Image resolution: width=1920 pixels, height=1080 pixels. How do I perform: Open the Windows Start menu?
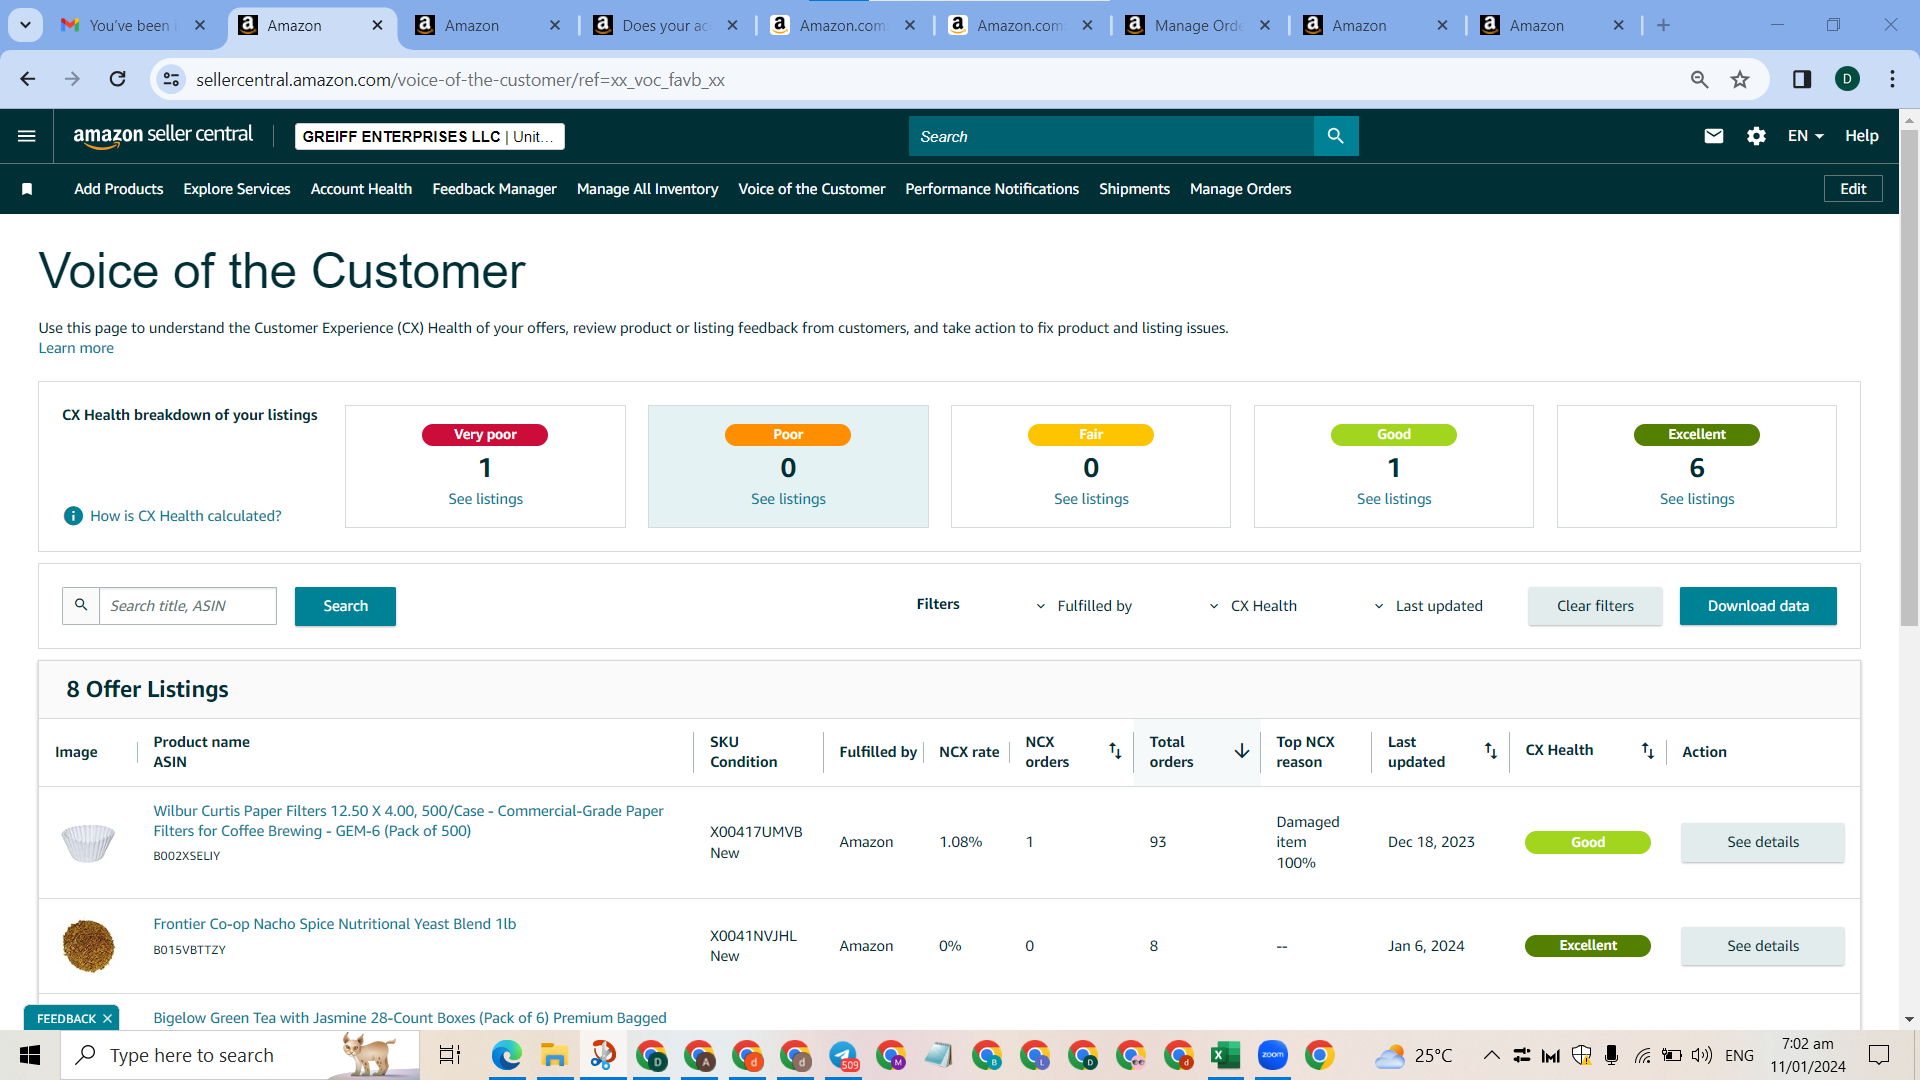(x=30, y=1055)
